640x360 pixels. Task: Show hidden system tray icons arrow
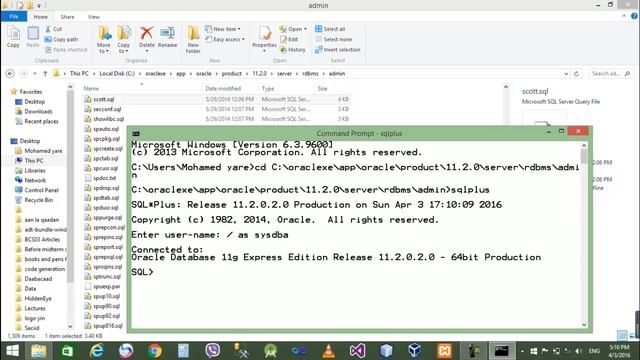(522, 351)
